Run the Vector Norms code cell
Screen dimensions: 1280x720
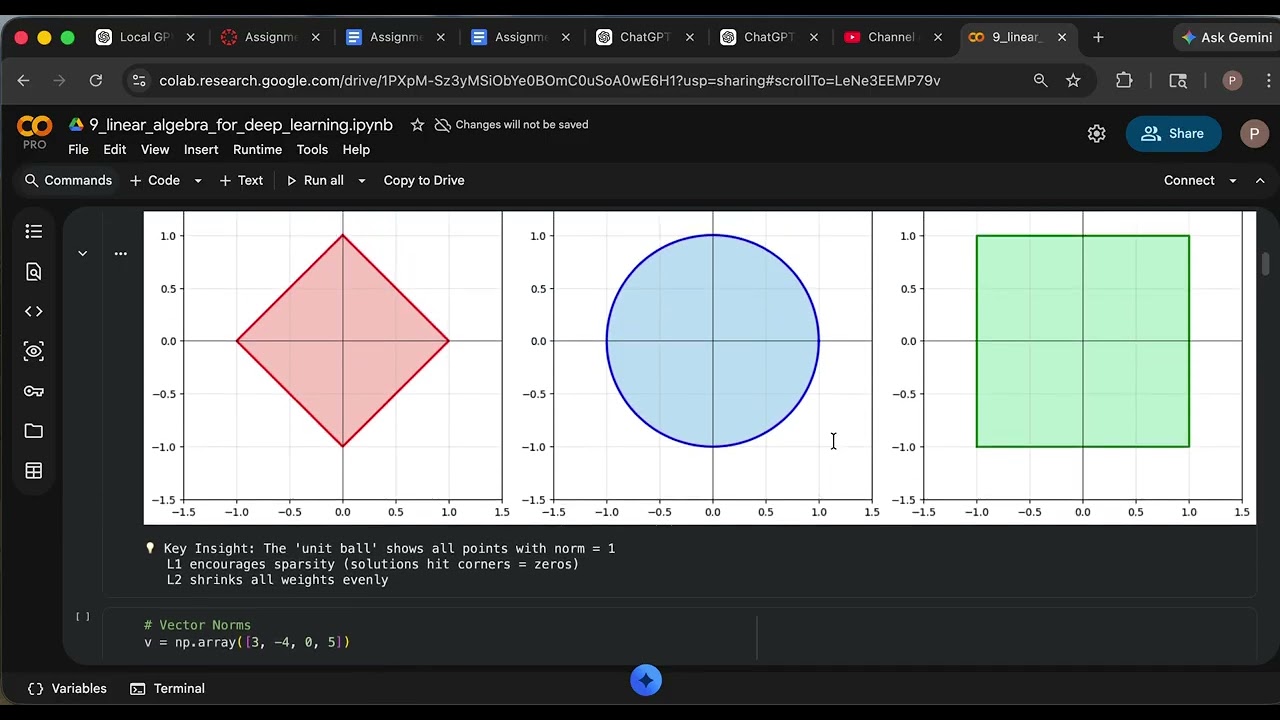83,617
